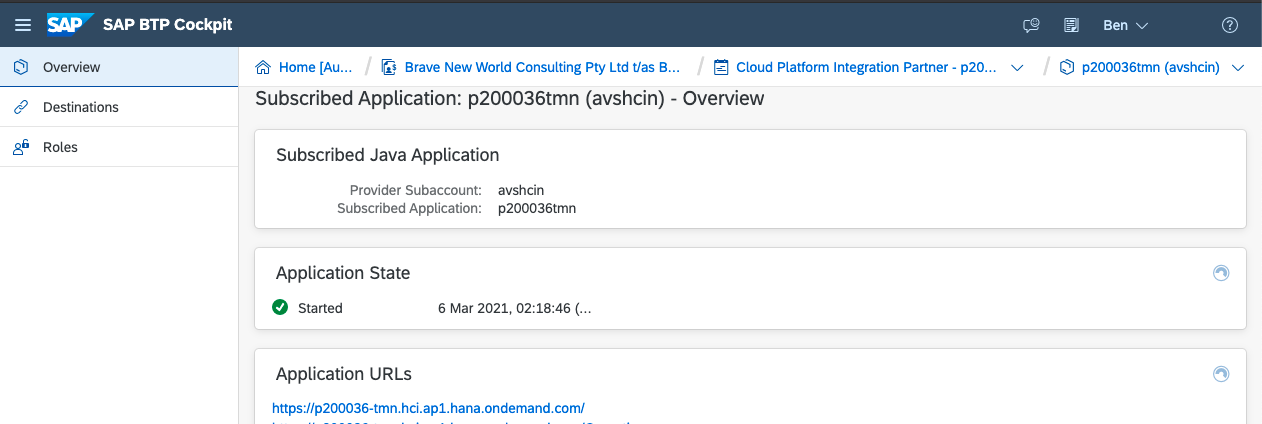Expand the Cloud Platform Integration Partner dropdown
The width and height of the screenshot is (1262, 424).
(x=1018, y=68)
